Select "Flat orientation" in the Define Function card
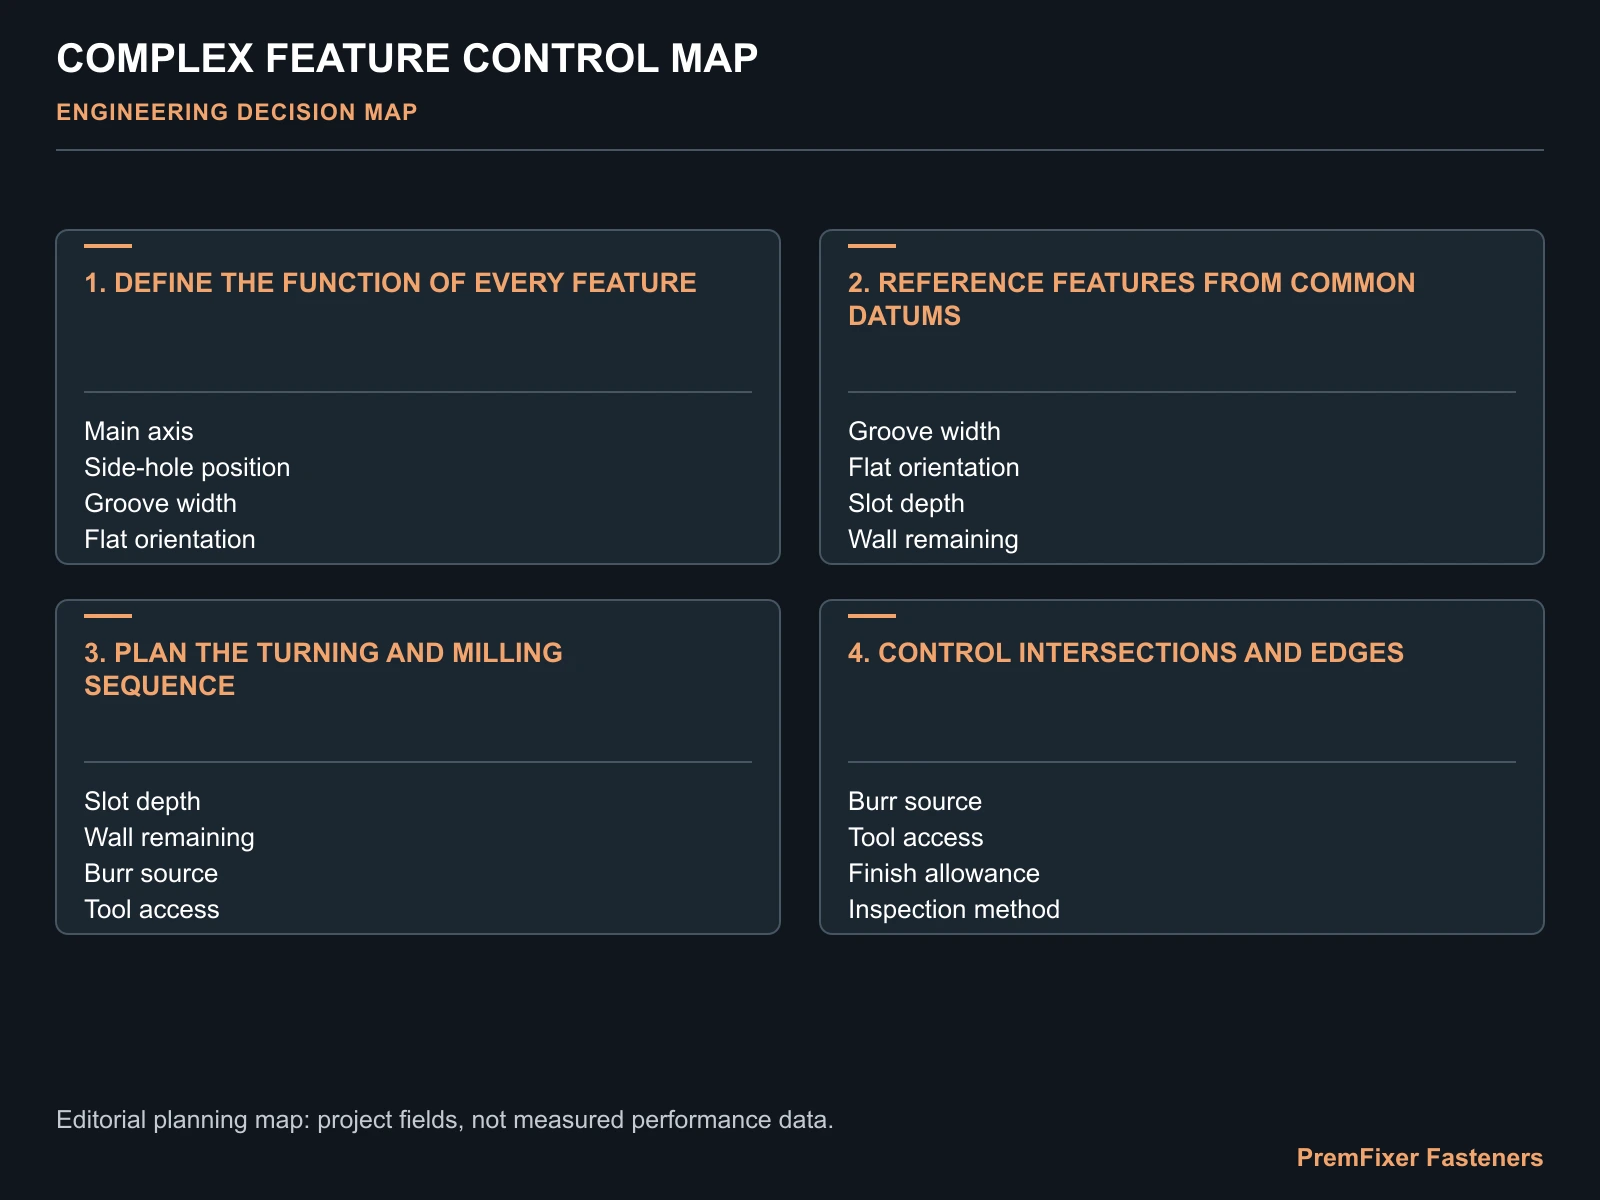 (170, 539)
